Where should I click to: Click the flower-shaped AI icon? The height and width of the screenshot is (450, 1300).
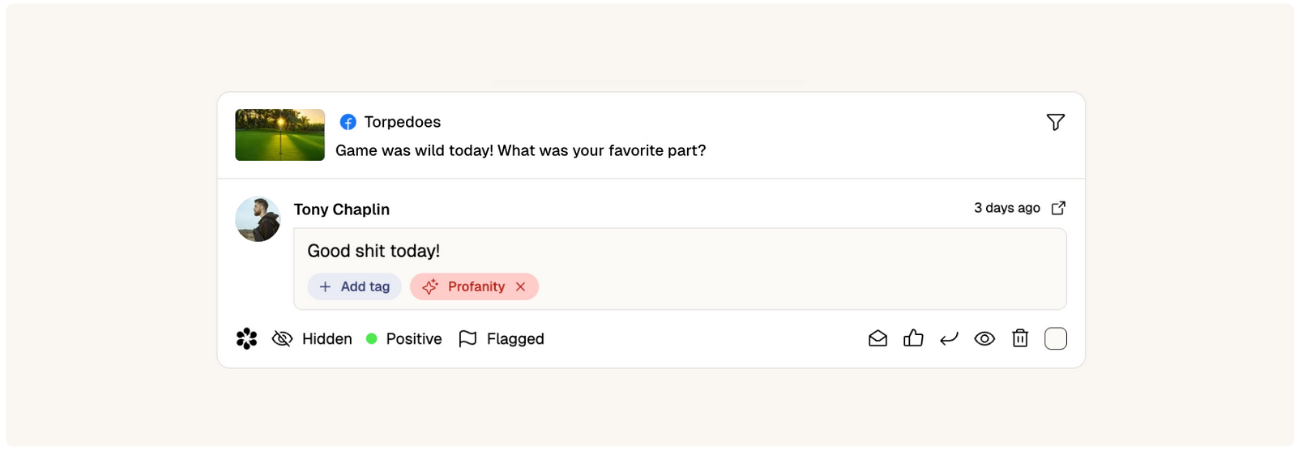point(247,339)
